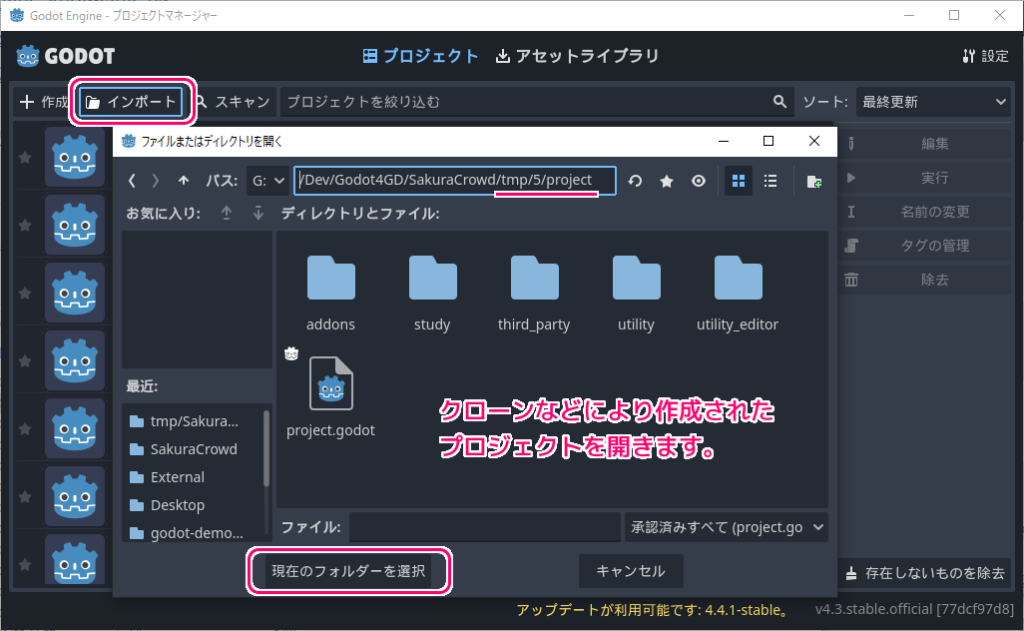Viewport: 1024px width, 631px height.
Task: Open the 承認済みすべて file type dropdown
Action: (726, 526)
